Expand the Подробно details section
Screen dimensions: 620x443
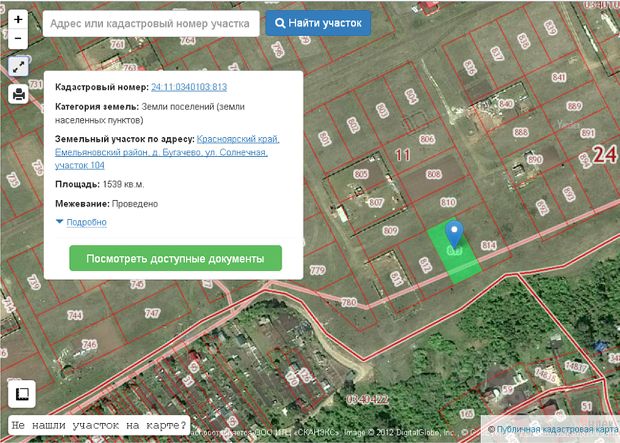click(x=81, y=222)
